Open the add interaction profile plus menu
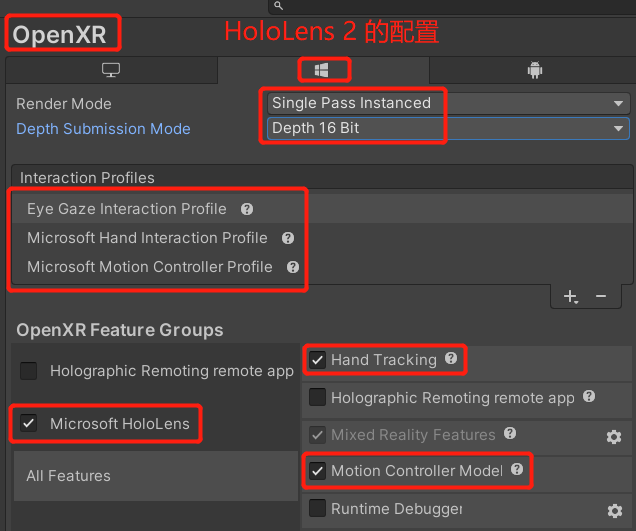The height and width of the screenshot is (531, 636). 570,296
